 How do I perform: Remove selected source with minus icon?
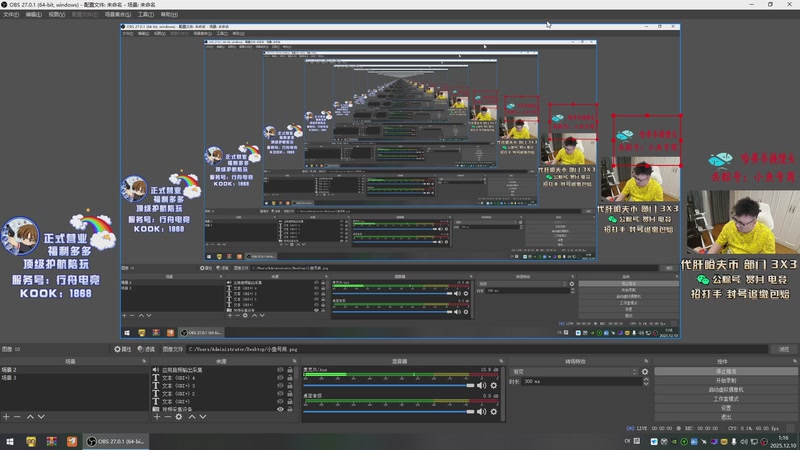167,417
